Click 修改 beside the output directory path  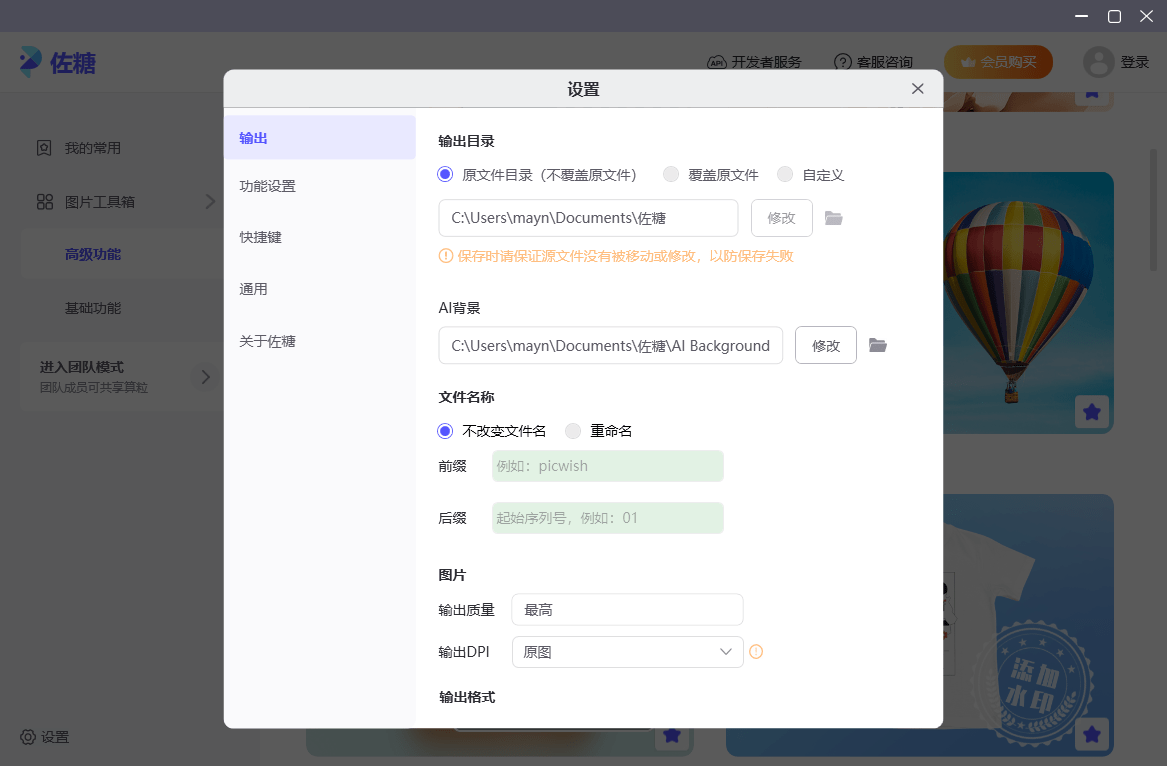coord(781,217)
